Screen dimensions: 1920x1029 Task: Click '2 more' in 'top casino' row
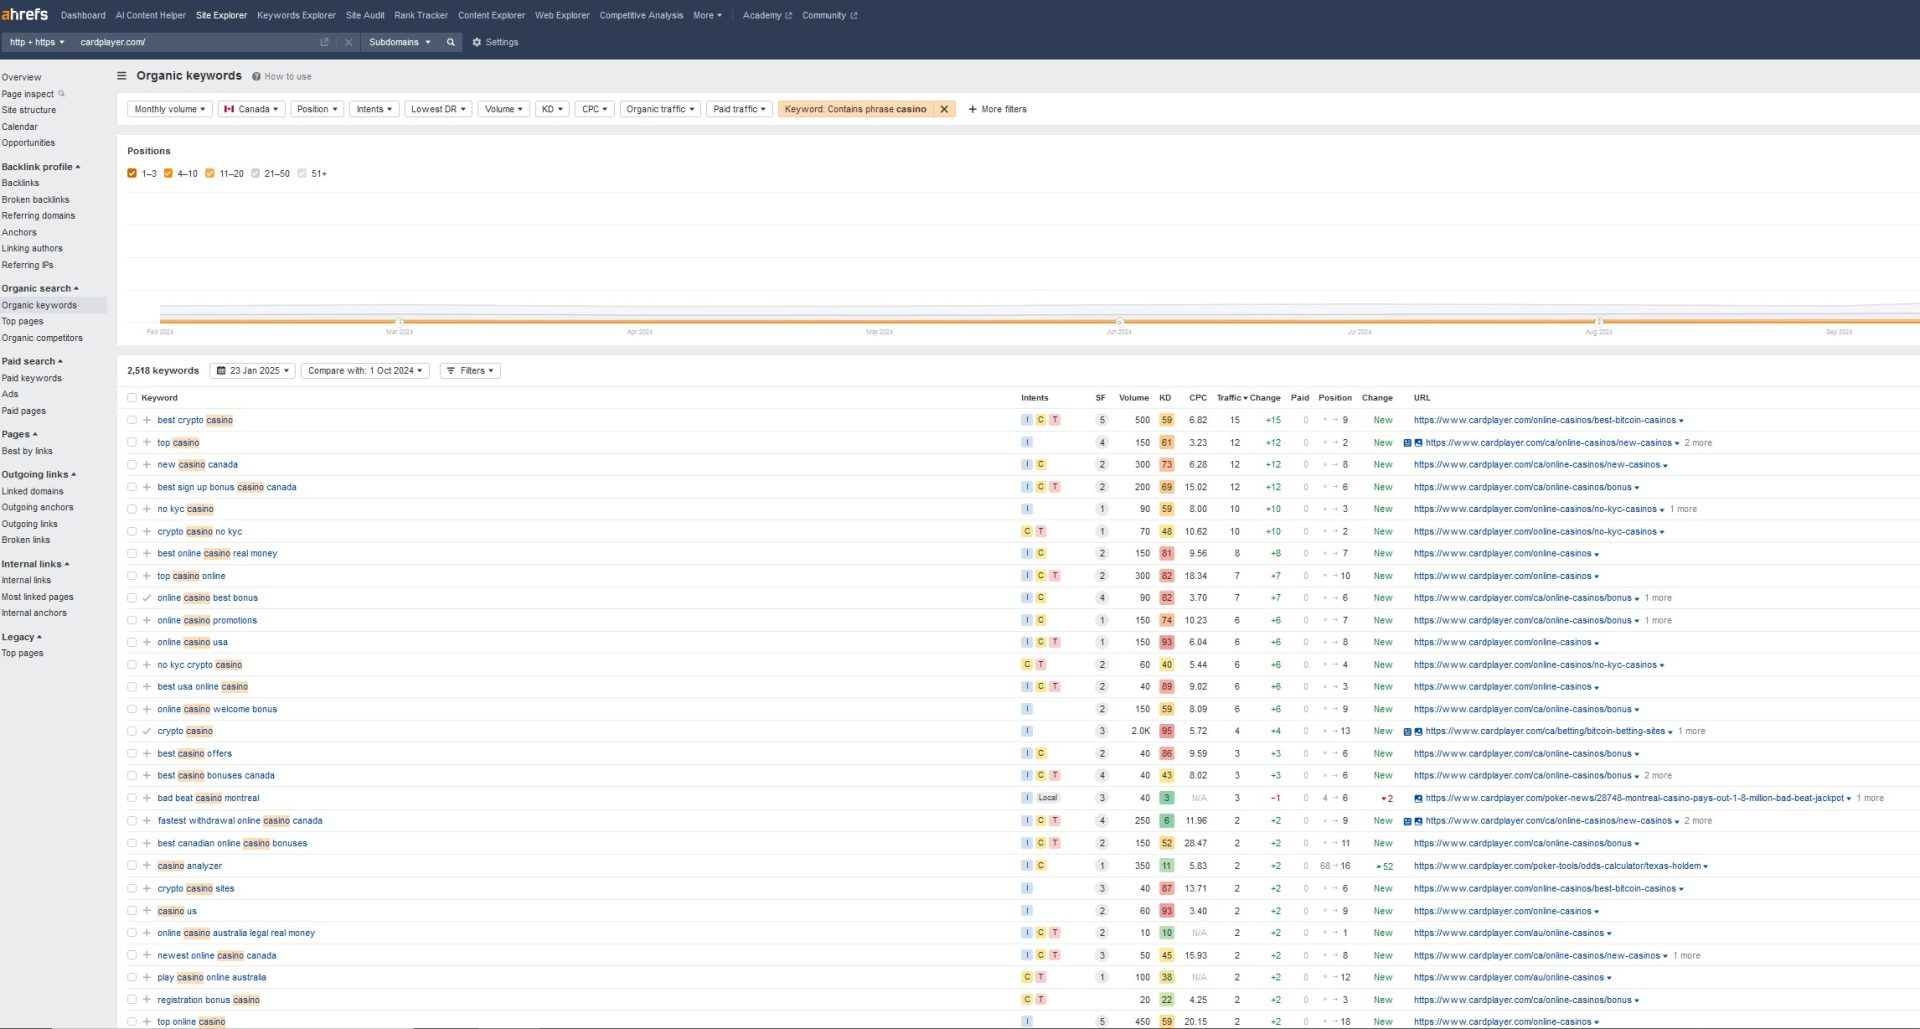tap(1698, 442)
